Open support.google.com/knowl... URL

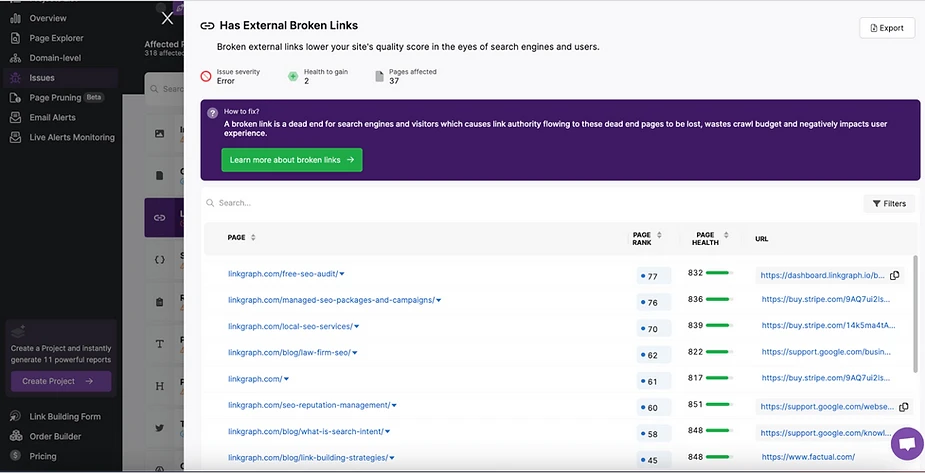[x=826, y=433]
